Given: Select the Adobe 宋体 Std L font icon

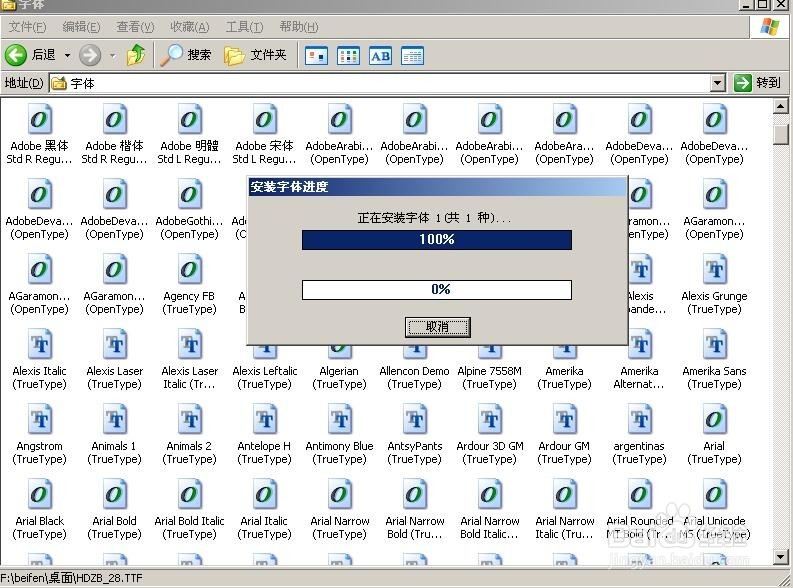Looking at the screenshot, I should pos(265,119).
